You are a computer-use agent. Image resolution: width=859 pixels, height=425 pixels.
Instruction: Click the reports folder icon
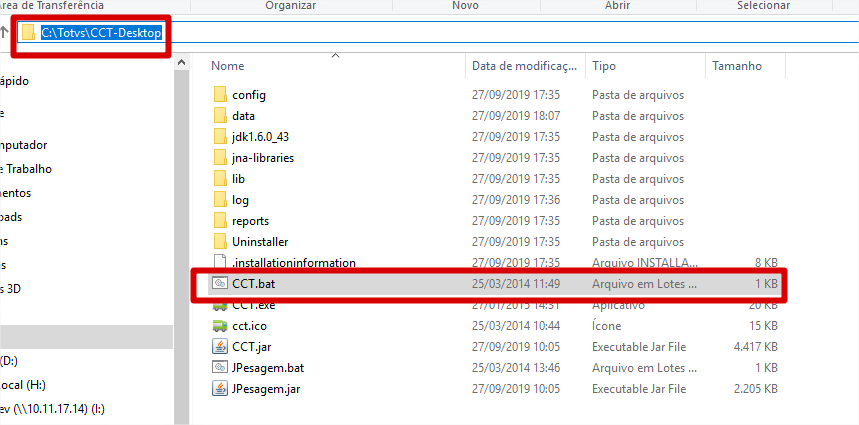click(220, 221)
